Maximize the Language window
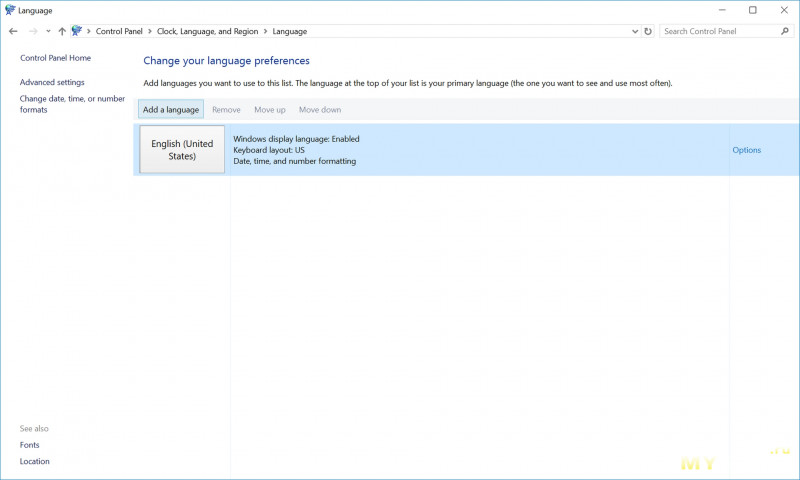 click(x=753, y=10)
